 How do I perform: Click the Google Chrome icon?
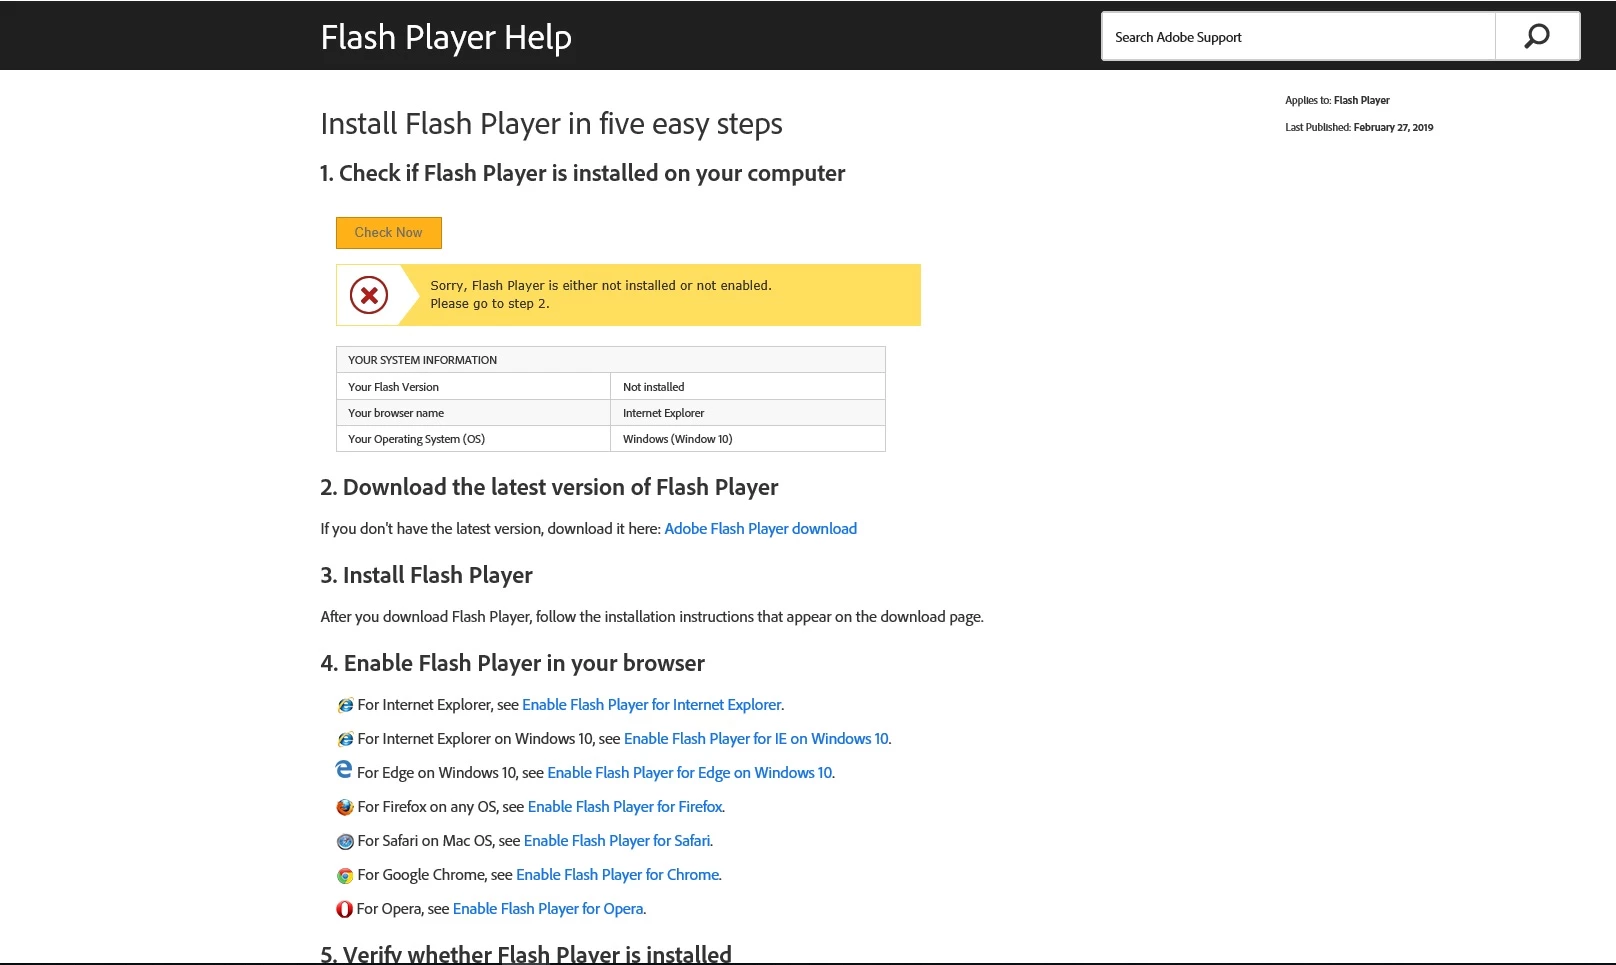point(345,875)
